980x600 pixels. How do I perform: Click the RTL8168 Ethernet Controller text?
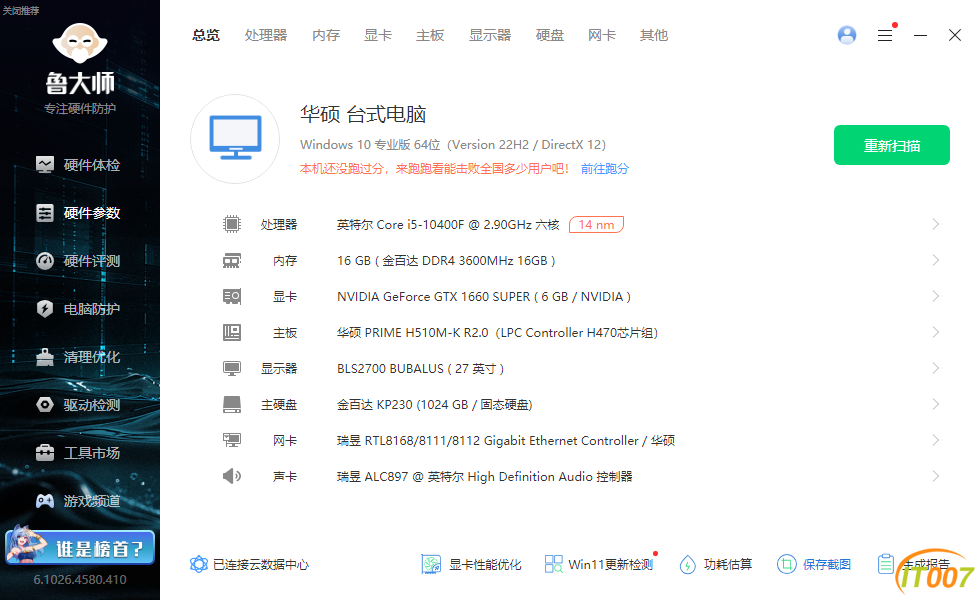tap(506, 441)
